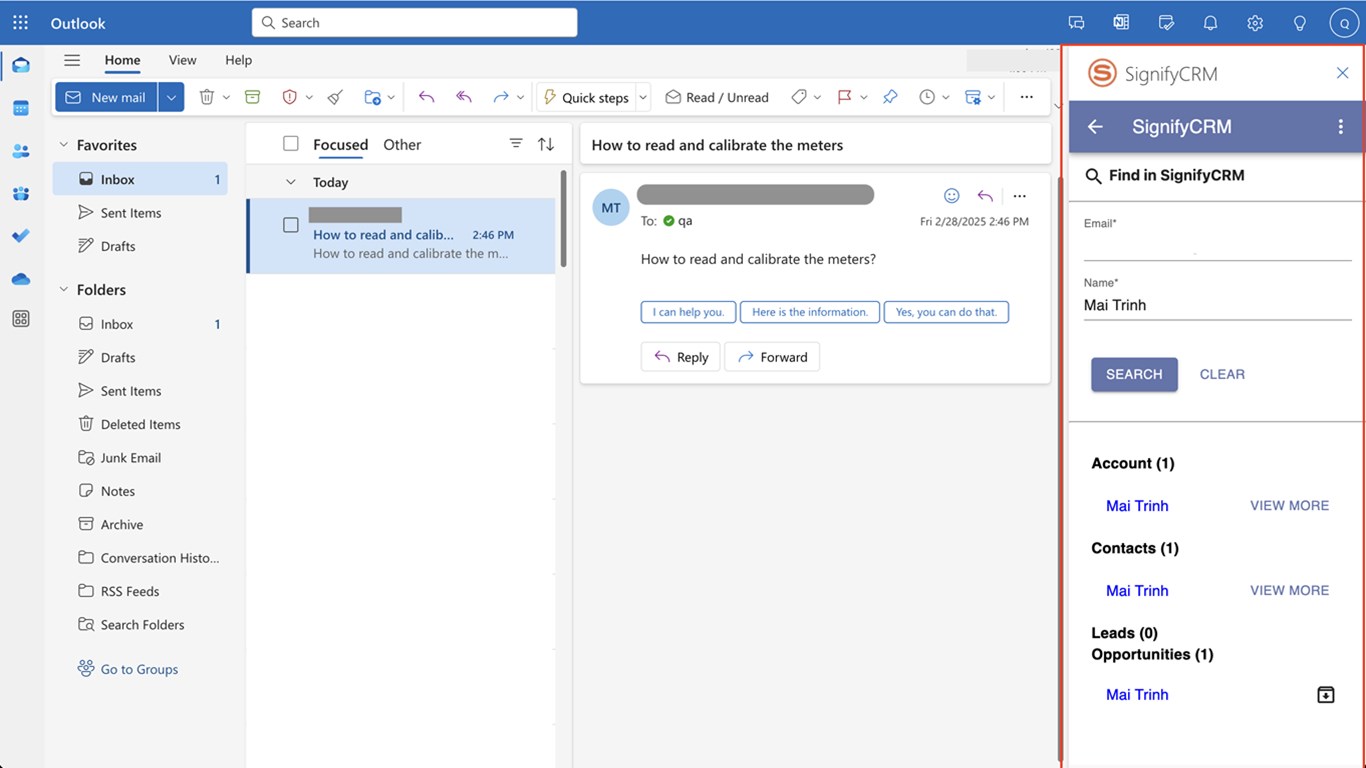The image size is (1366, 768).
Task: Open People in the left rail
Action: [x=21, y=151]
